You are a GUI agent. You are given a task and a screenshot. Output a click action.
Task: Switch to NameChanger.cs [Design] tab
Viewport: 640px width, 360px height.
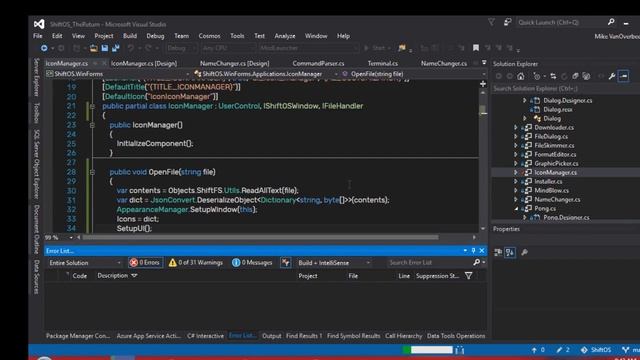click(235, 64)
